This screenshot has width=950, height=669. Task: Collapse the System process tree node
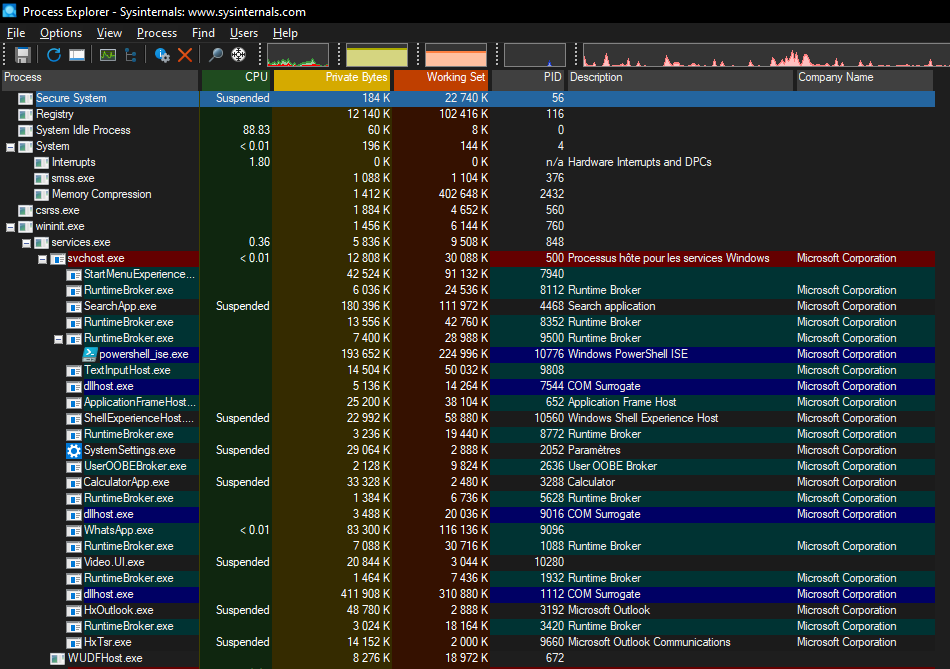(10, 147)
